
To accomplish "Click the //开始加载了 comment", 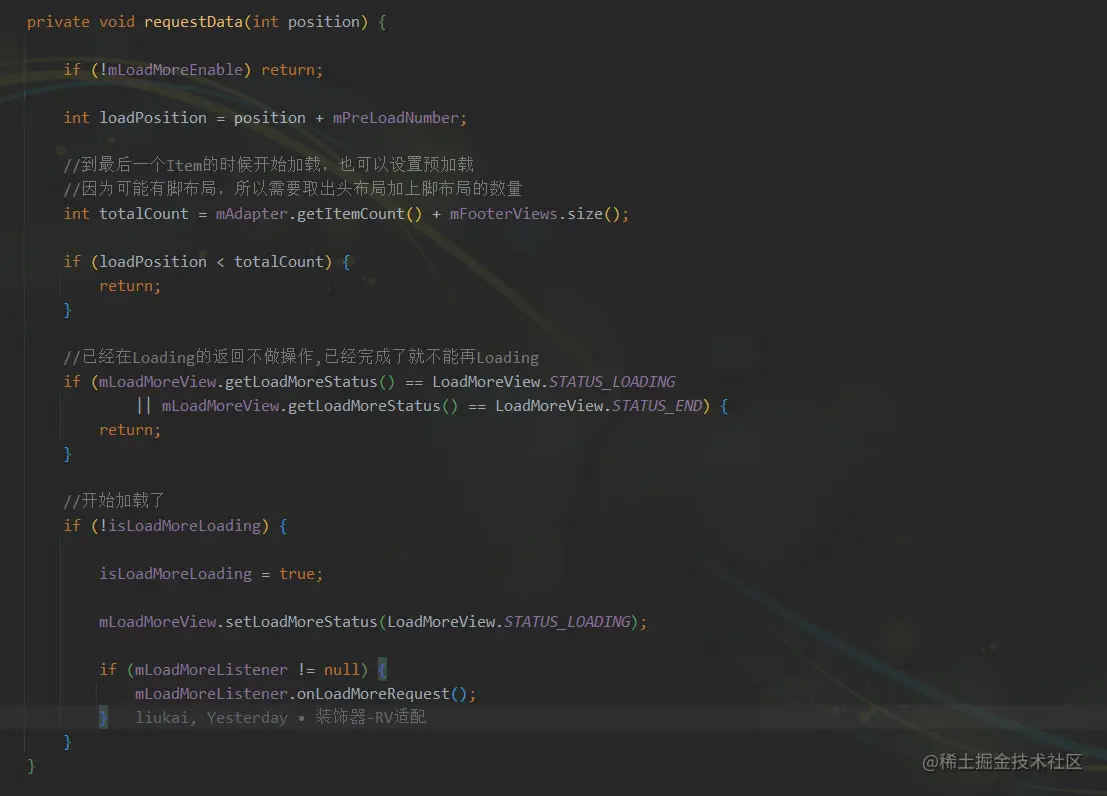I will pyautogui.click(x=114, y=501).
